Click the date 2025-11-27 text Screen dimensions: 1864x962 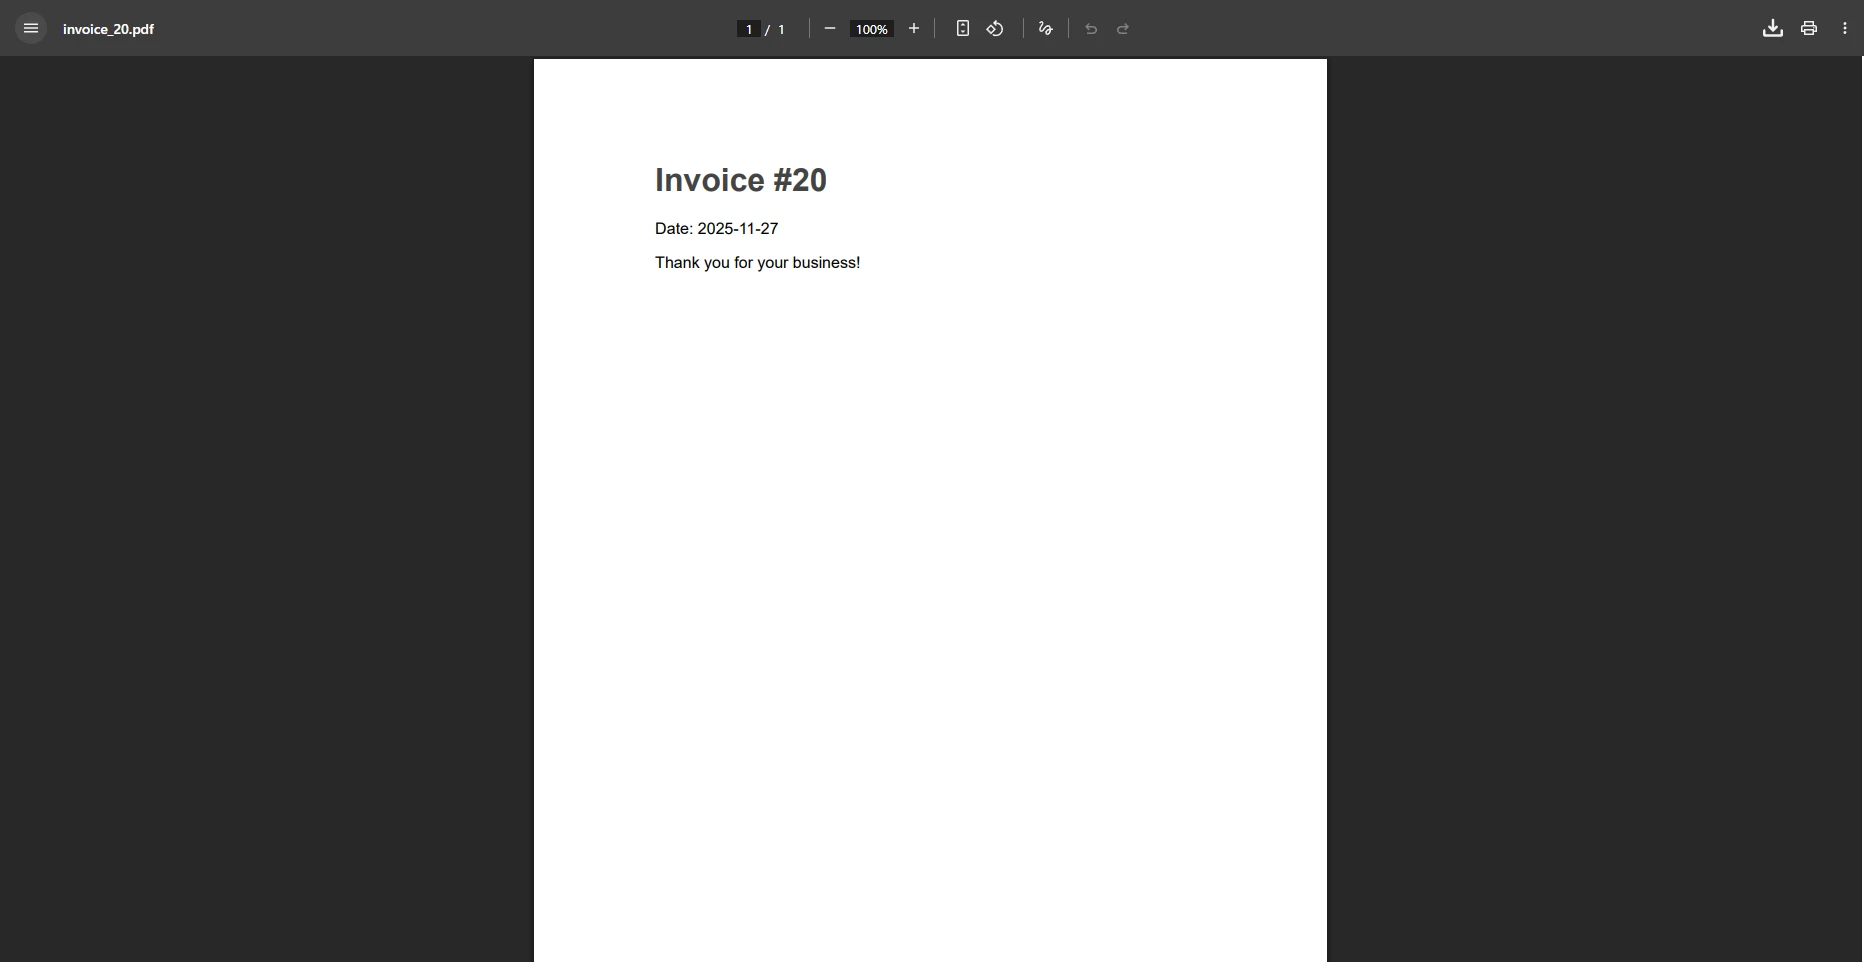click(716, 228)
